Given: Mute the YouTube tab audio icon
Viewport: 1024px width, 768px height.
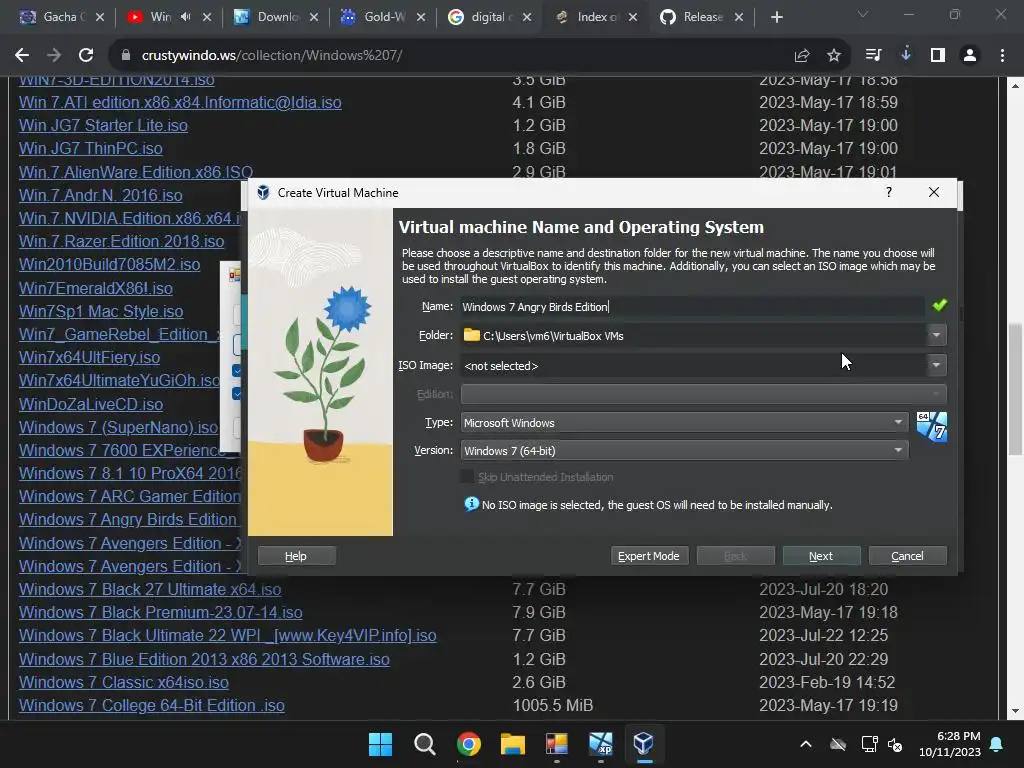Looking at the screenshot, I should [x=185, y=17].
